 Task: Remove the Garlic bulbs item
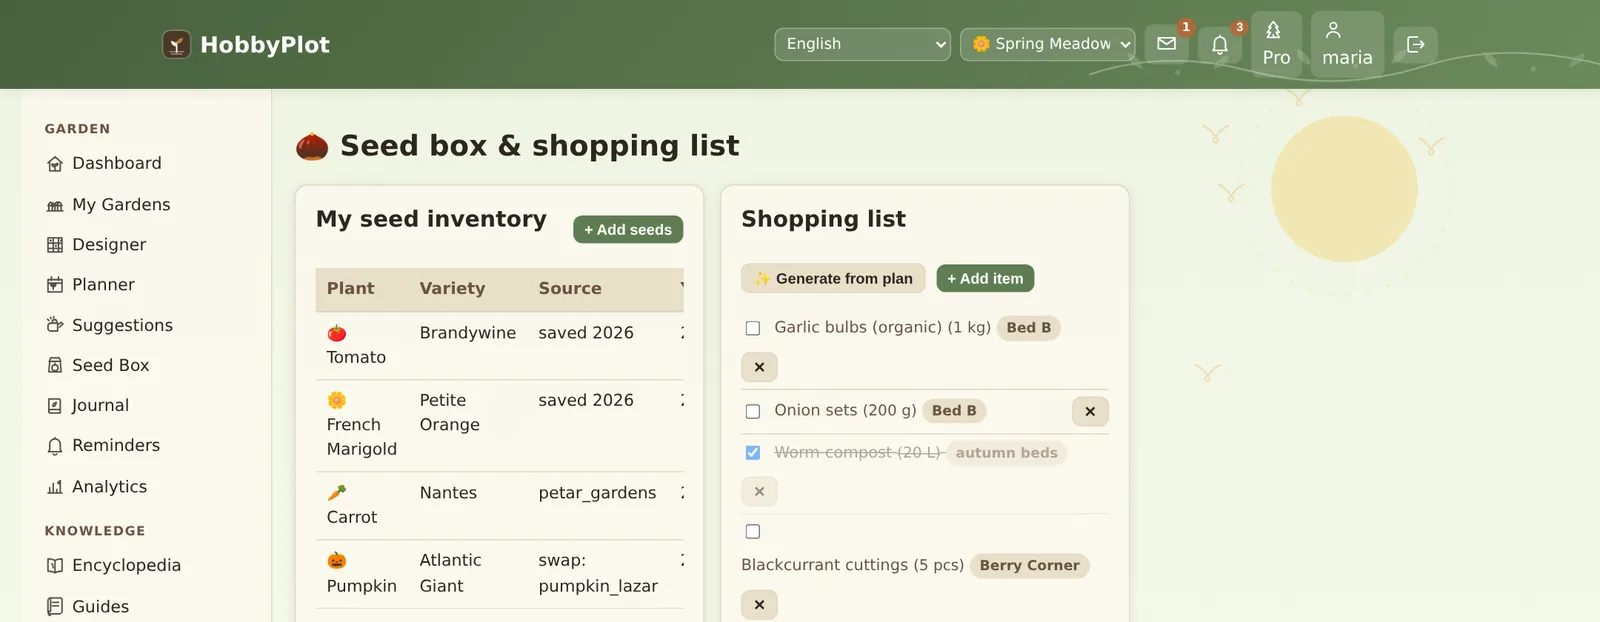coord(759,367)
